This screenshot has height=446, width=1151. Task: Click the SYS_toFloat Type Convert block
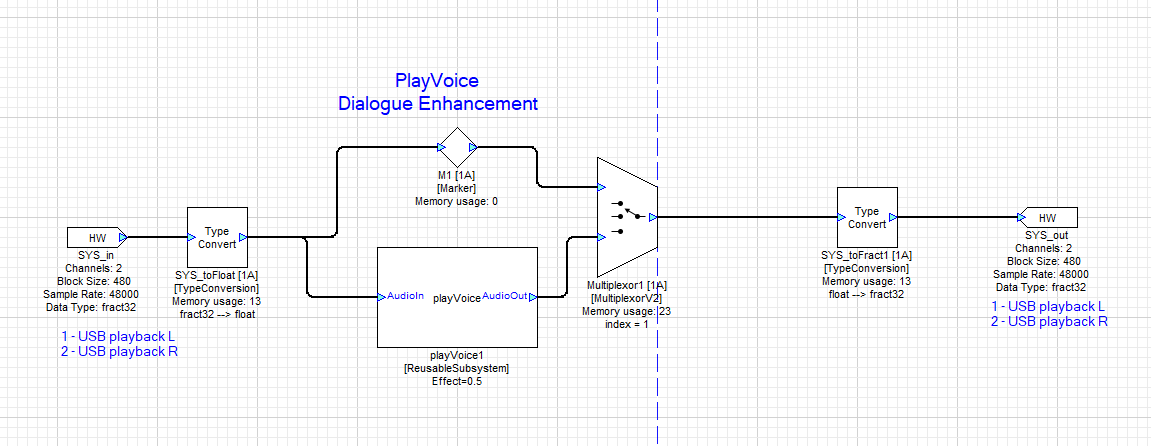(217, 237)
